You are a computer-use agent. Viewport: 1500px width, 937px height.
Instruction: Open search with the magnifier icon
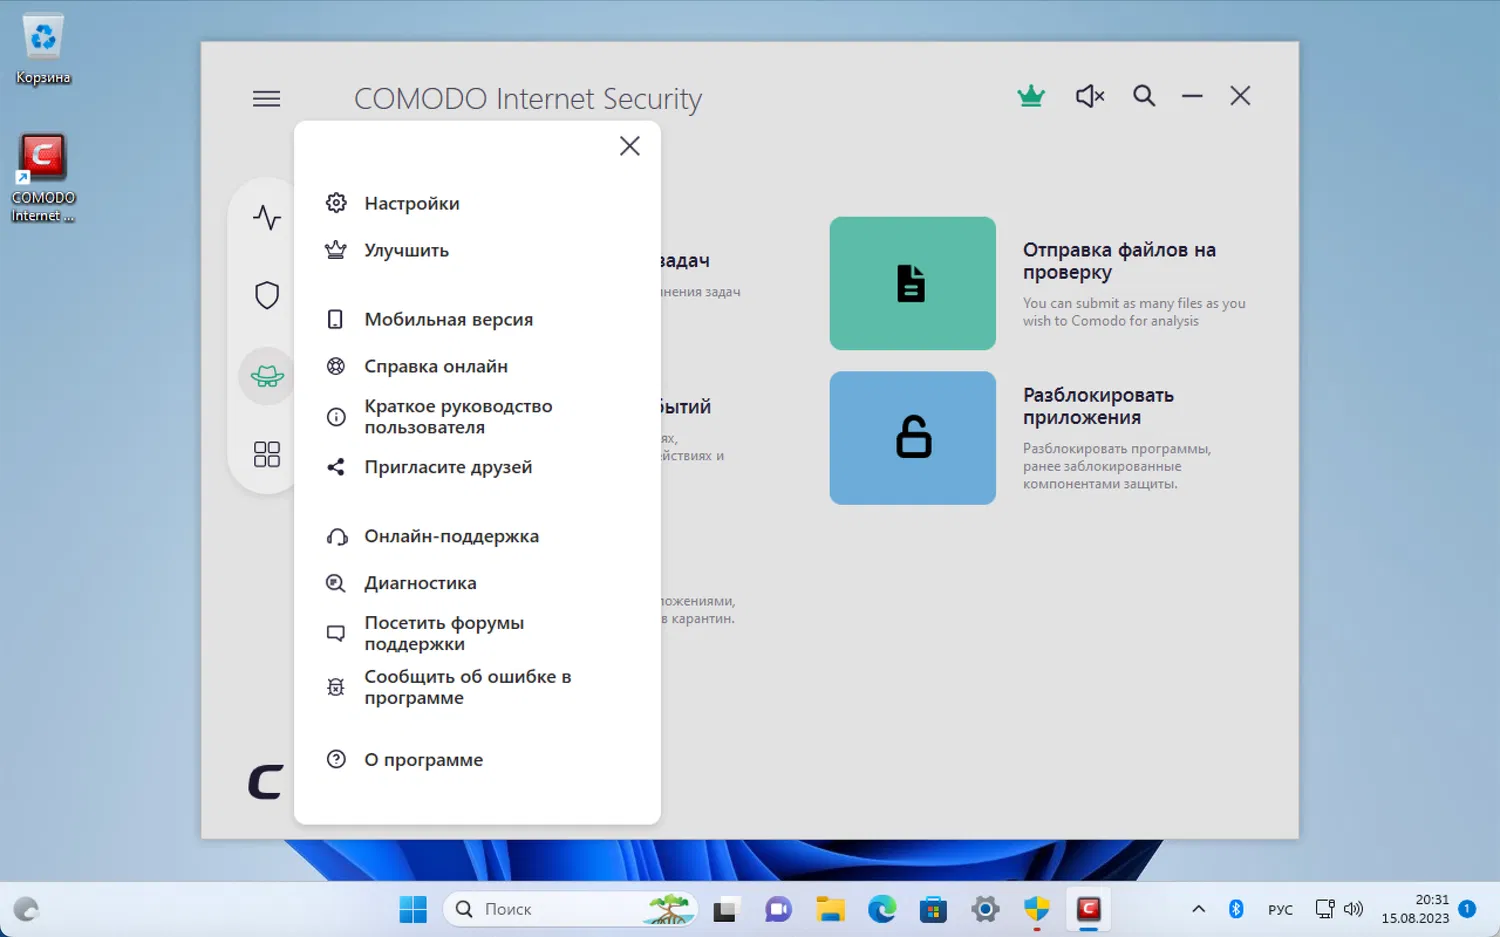click(1144, 96)
